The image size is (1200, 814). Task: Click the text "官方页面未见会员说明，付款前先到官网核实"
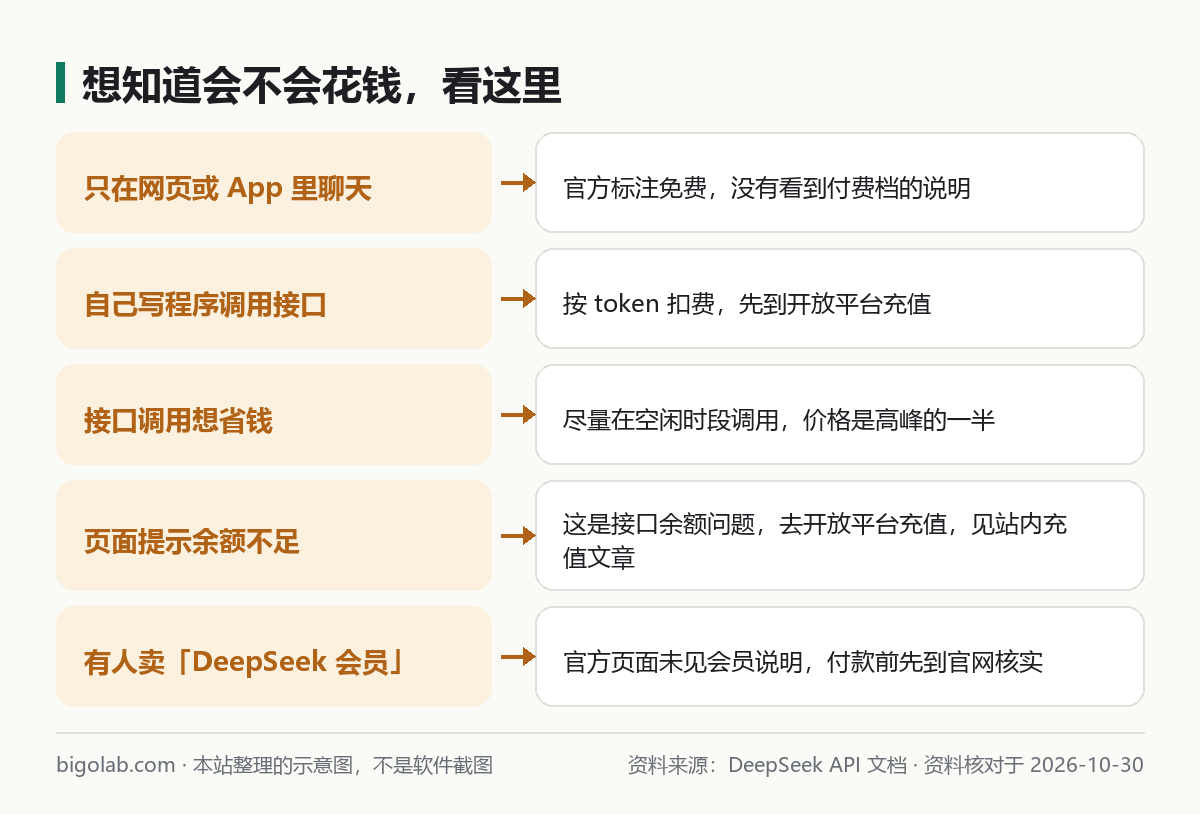click(x=803, y=662)
